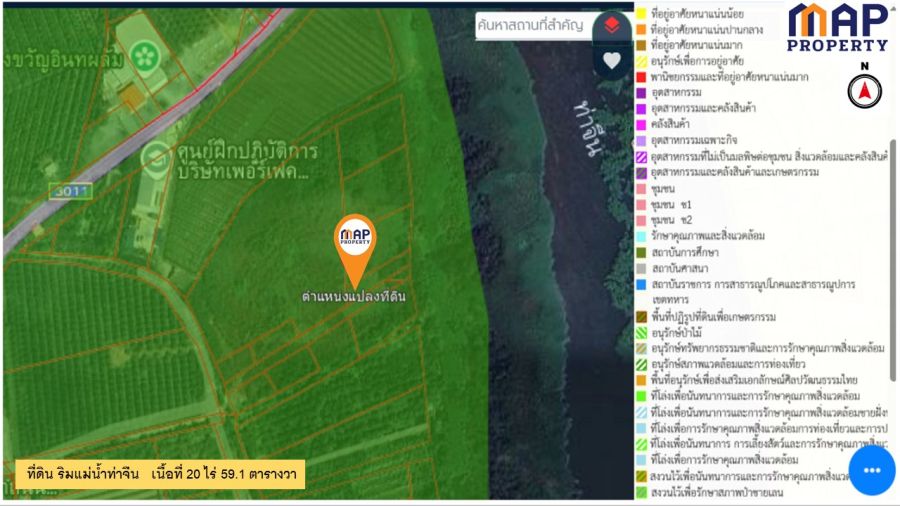Select the yellow 'ที่อยู่อาศัยหนาแน่นน้อย' swatch
Screen dimensions: 900x506
tap(640, 15)
